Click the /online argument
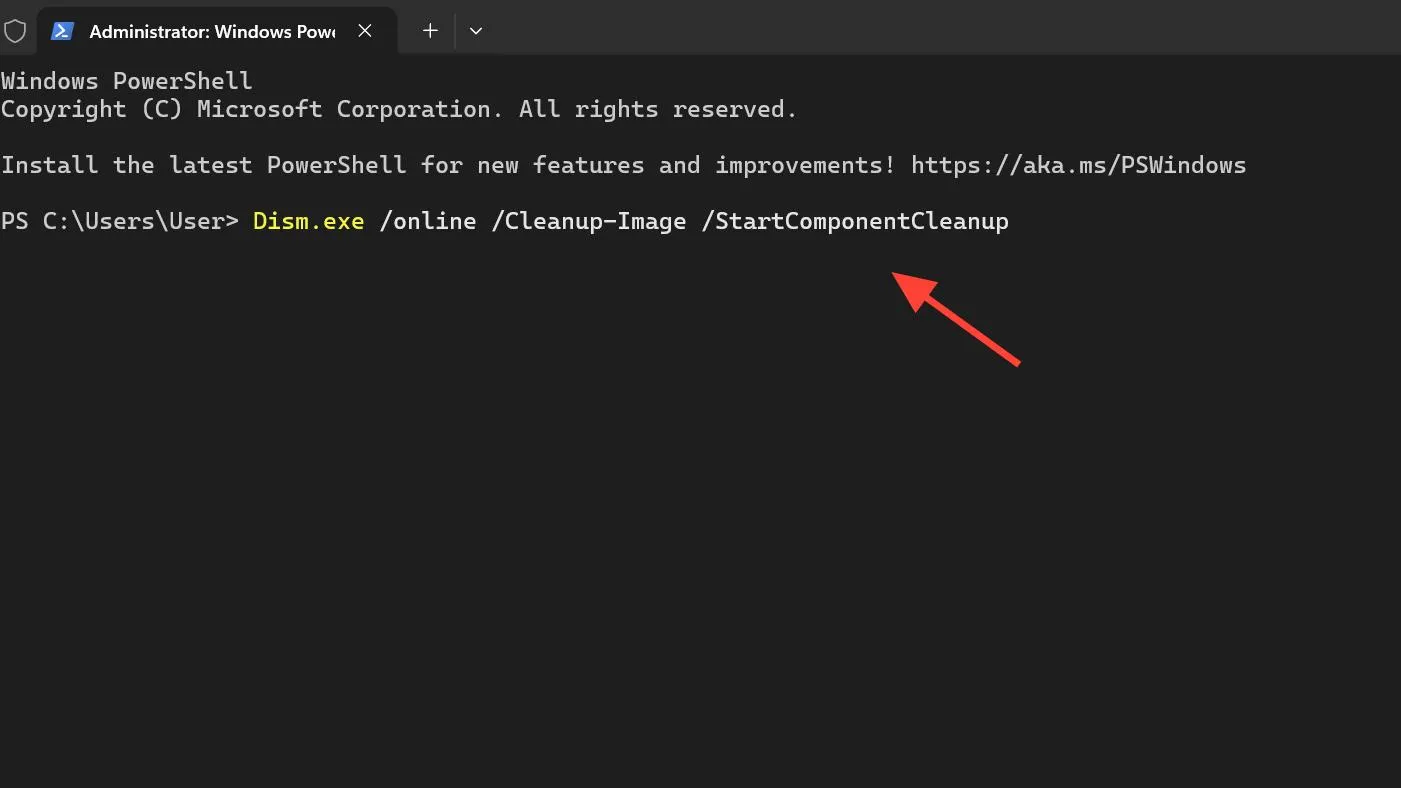 [428, 221]
